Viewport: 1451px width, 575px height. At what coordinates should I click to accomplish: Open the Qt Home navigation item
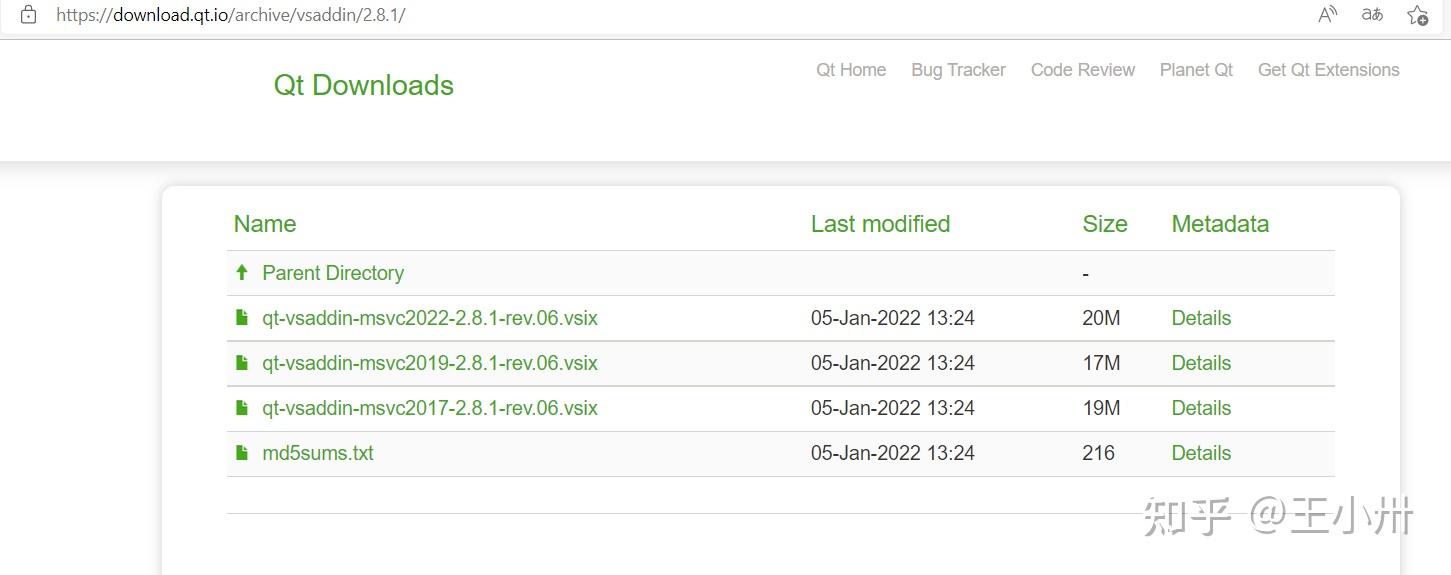[x=851, y=70]
